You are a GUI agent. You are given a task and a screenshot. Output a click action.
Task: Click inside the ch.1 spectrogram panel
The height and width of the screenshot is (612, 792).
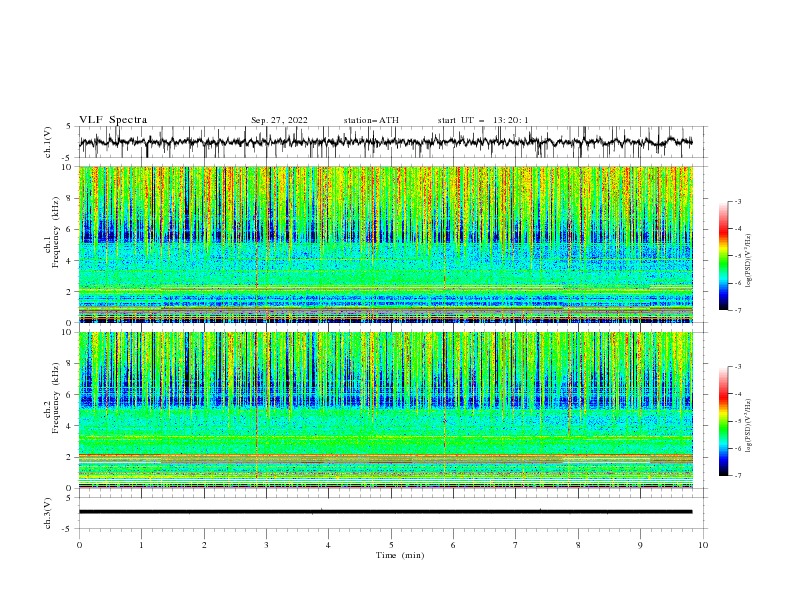tap(385, 244)
